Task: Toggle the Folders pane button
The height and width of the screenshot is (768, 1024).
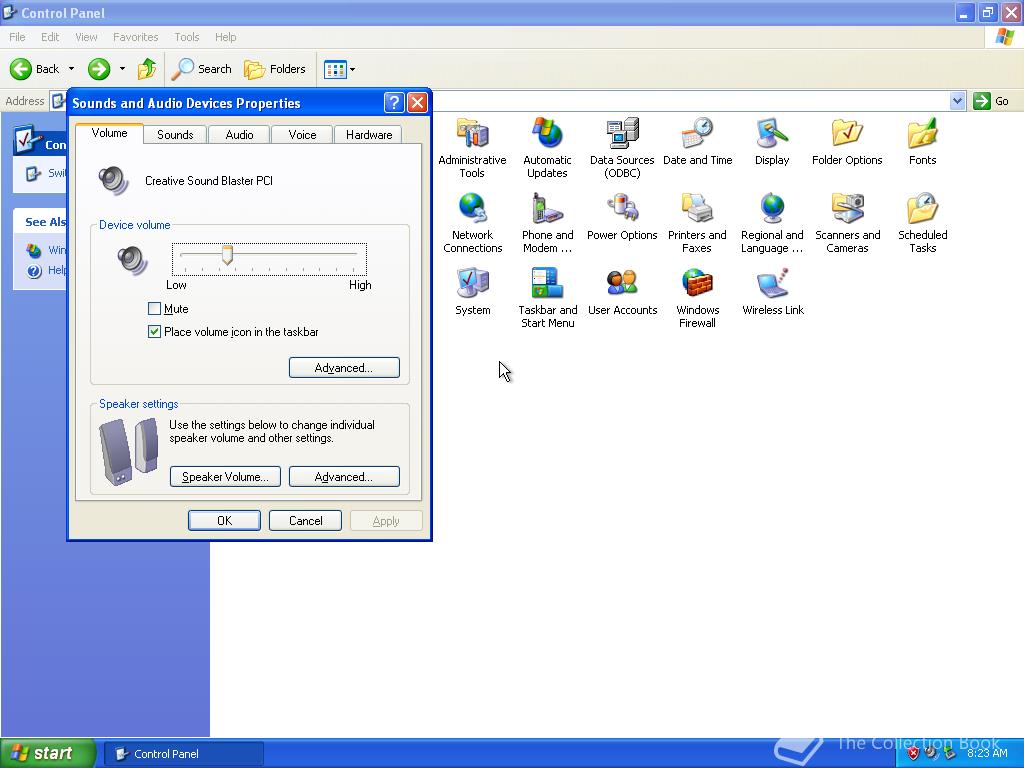Action: click(x=274, y=69)
